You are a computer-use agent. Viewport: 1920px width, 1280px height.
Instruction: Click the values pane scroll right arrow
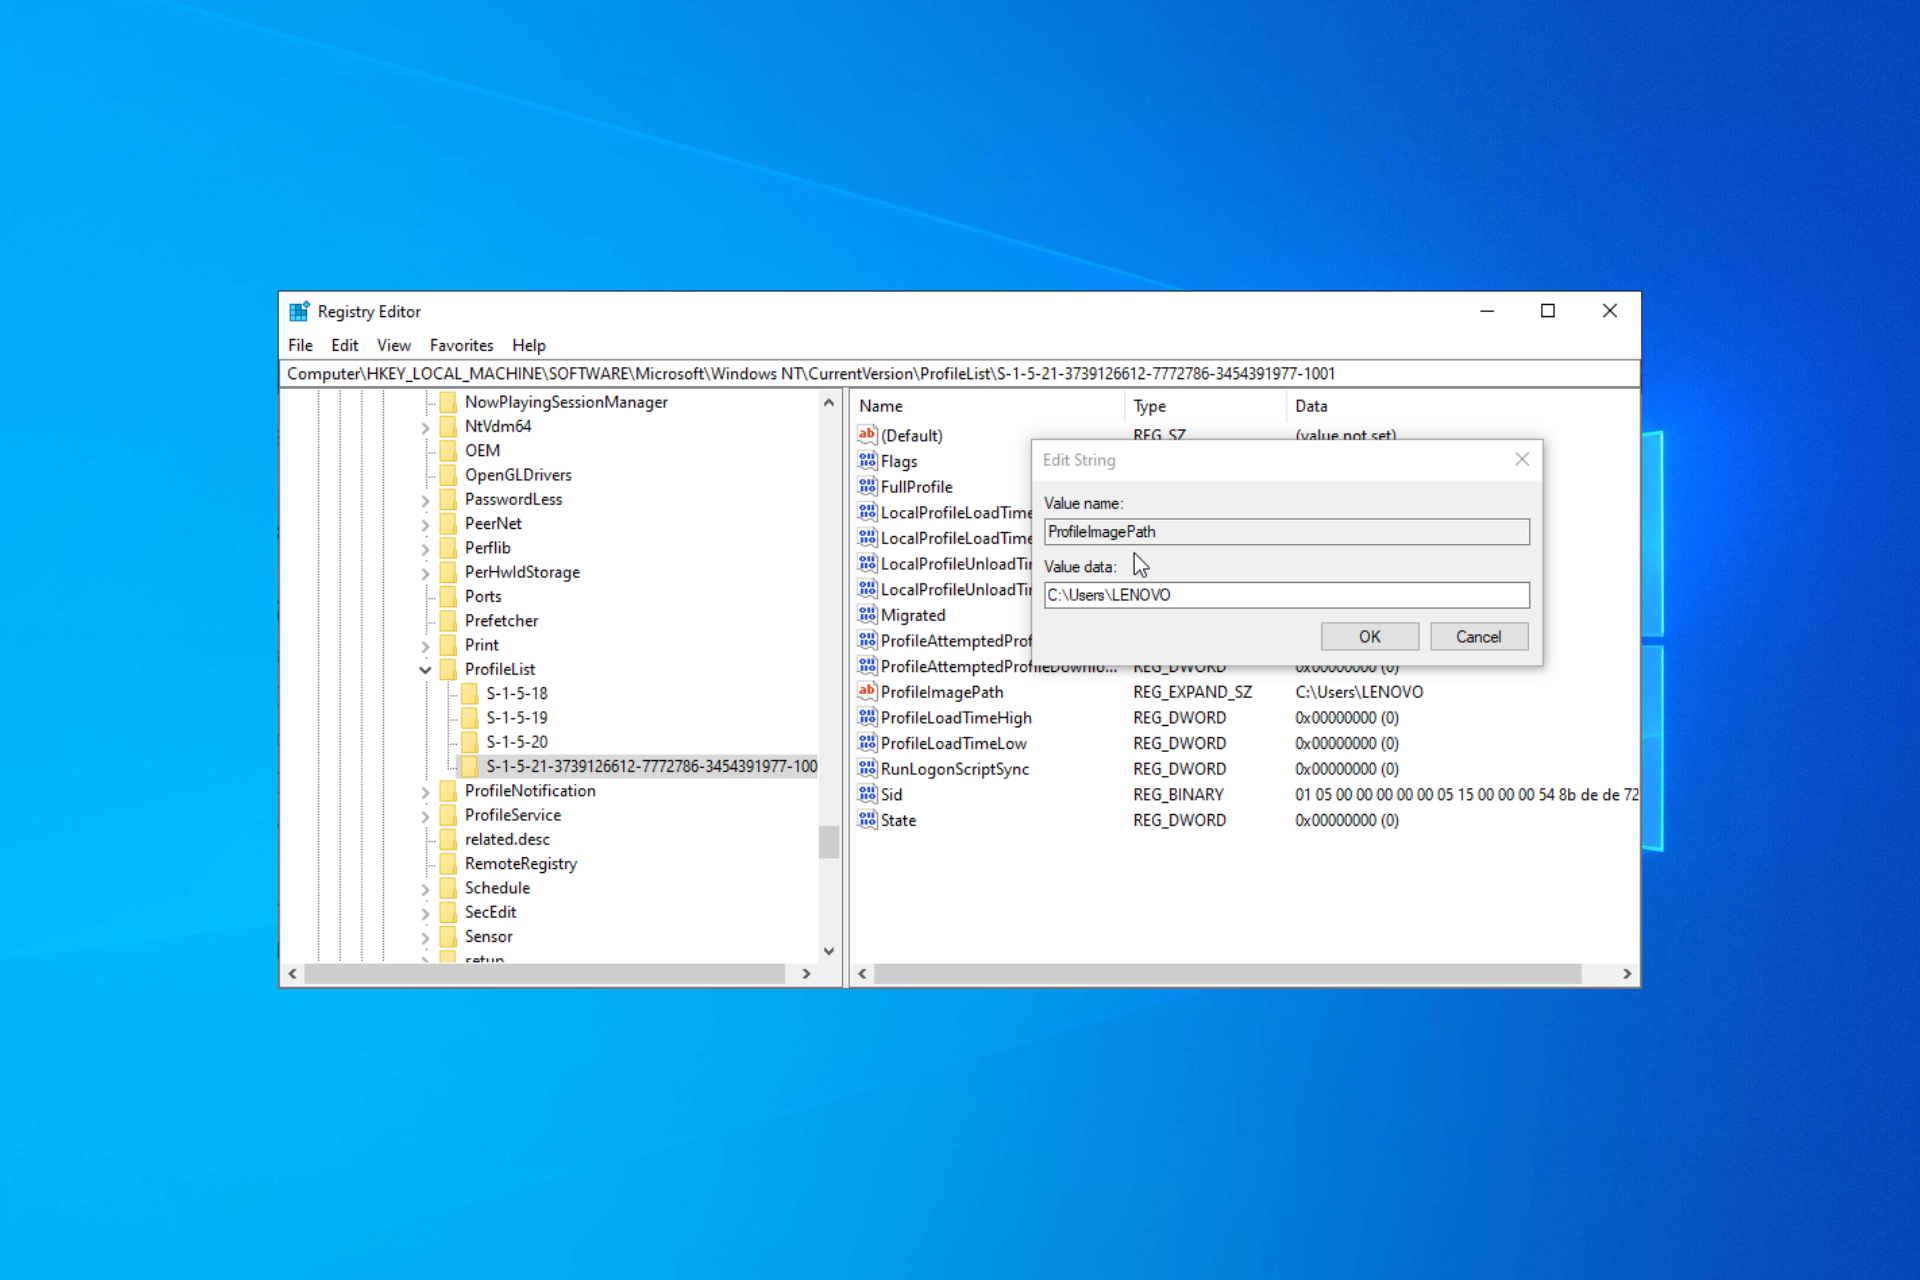click(1627, 973)
